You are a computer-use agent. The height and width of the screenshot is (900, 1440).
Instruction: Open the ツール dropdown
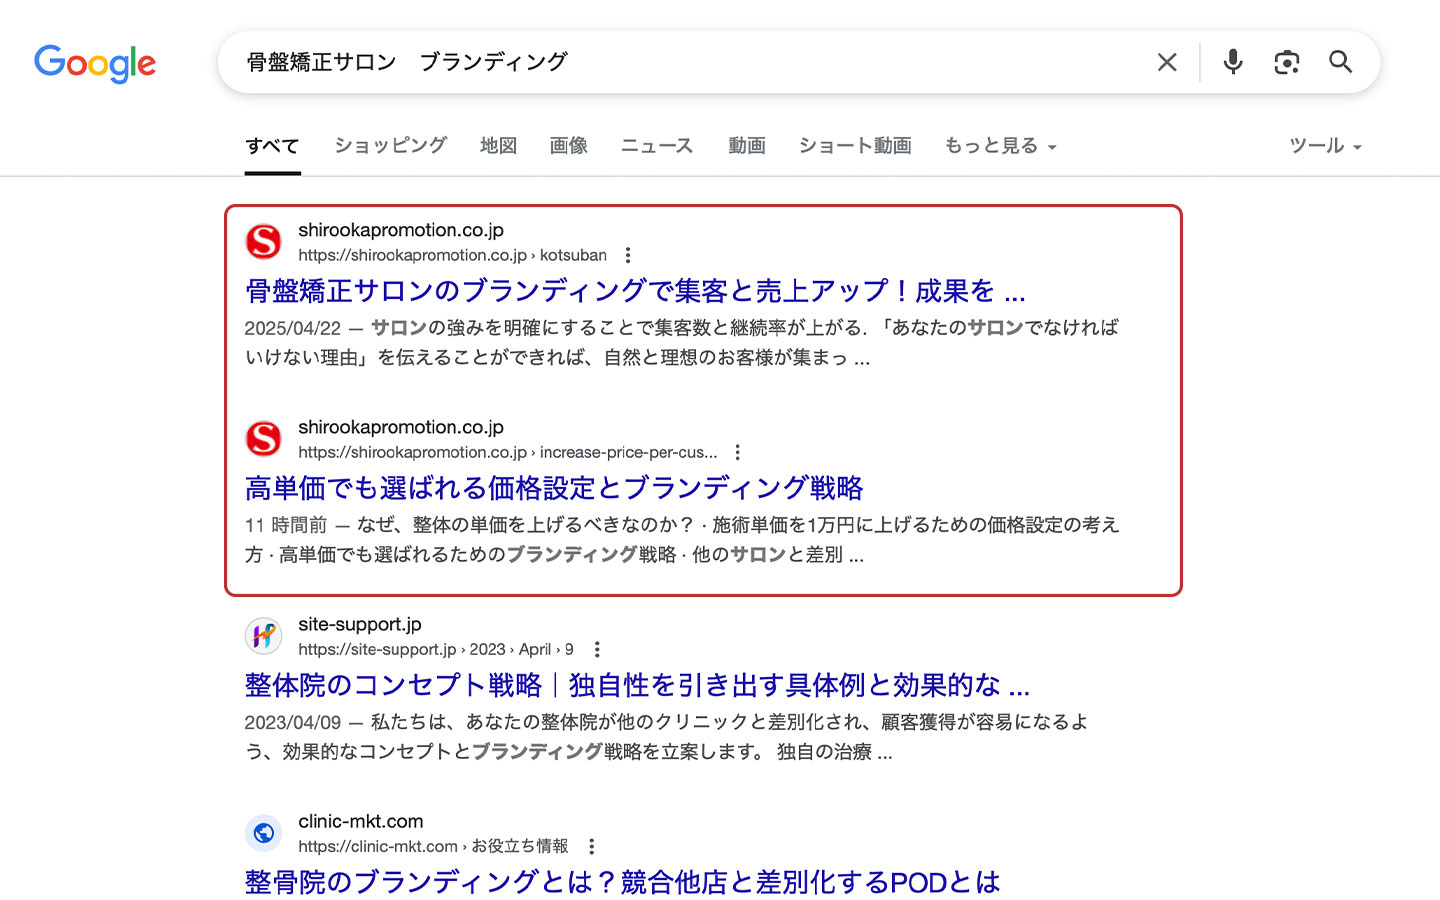(1325, 146)
